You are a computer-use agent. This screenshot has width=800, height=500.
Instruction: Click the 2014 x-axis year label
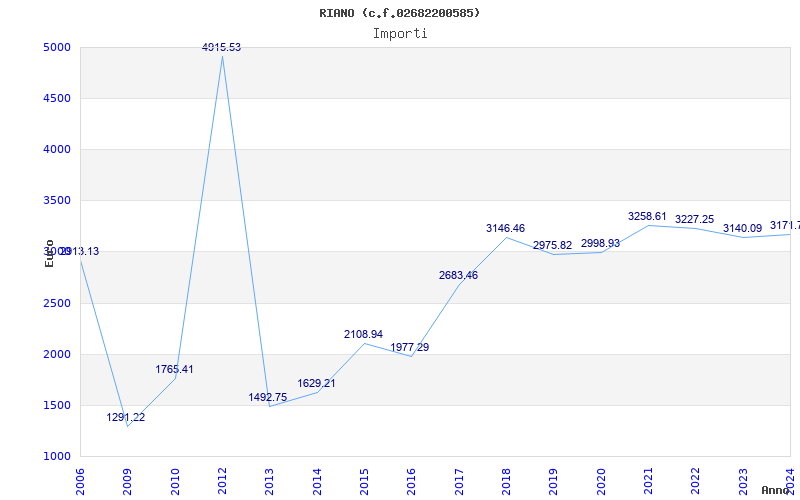(317, 482)
